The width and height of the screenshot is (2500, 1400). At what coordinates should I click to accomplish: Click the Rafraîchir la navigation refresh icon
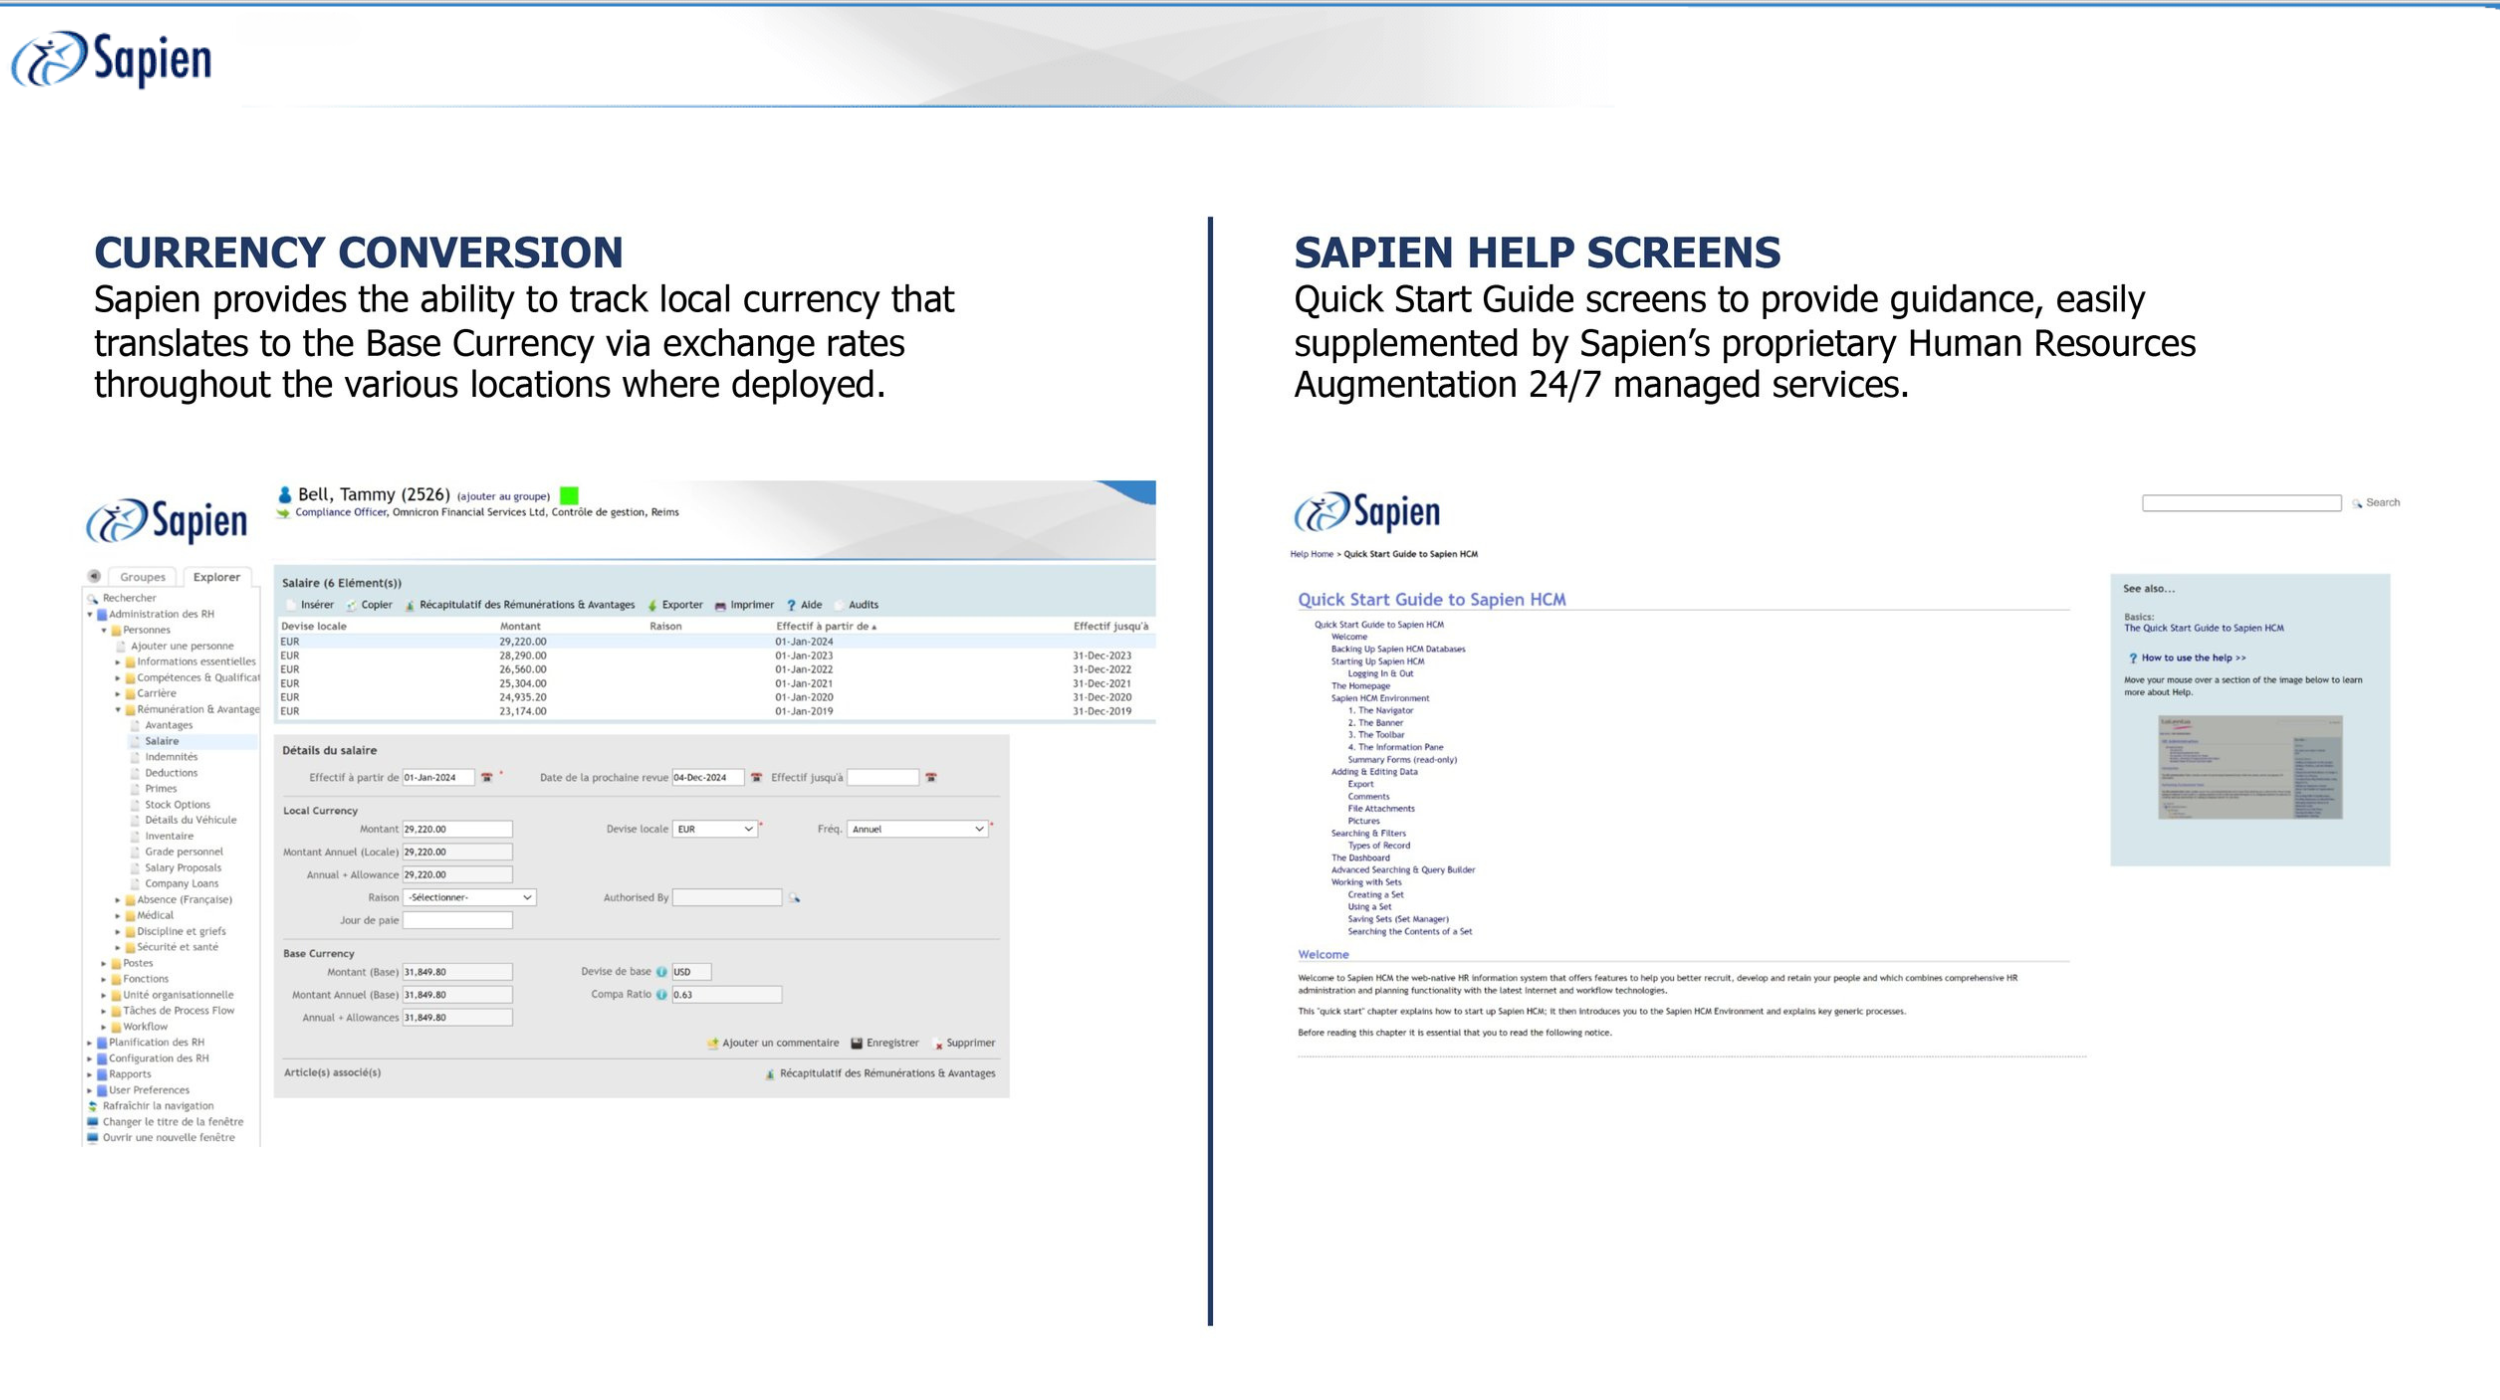coord(93,1106)
